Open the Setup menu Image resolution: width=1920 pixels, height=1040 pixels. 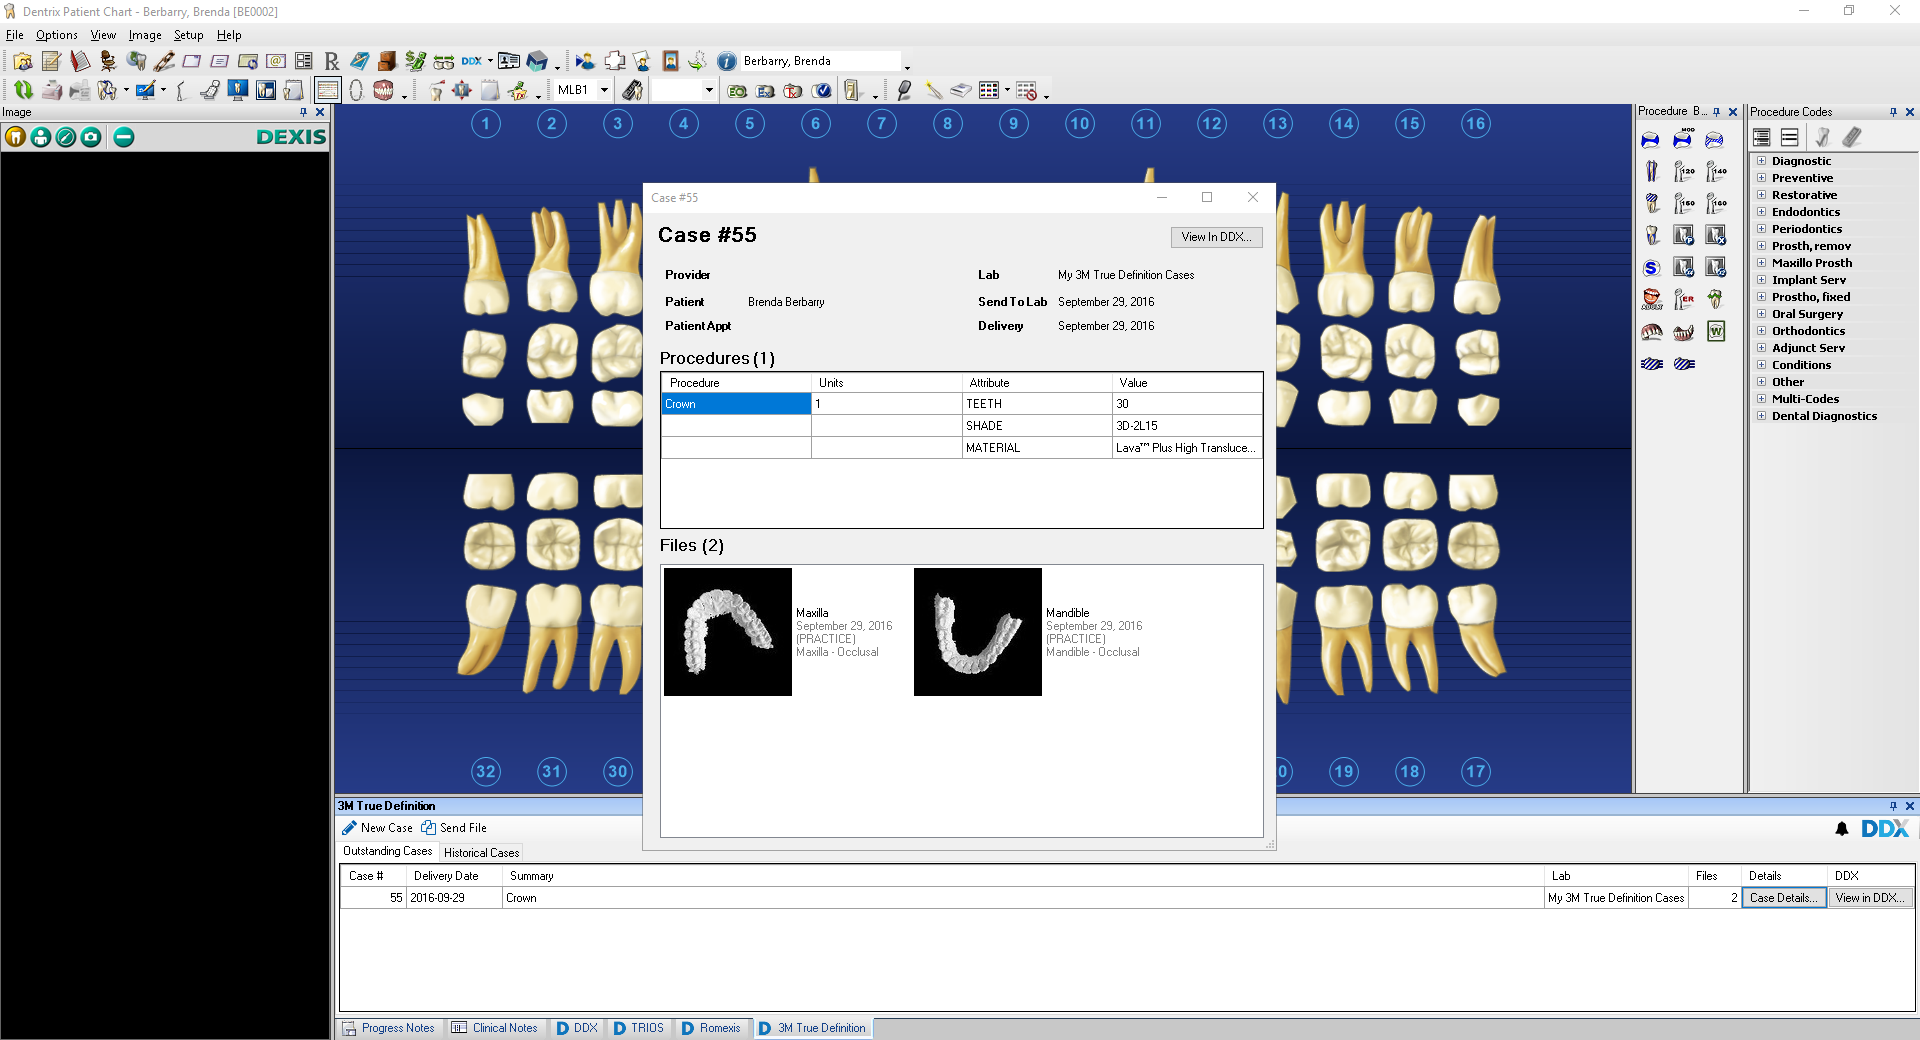click(x=188, y=35)
